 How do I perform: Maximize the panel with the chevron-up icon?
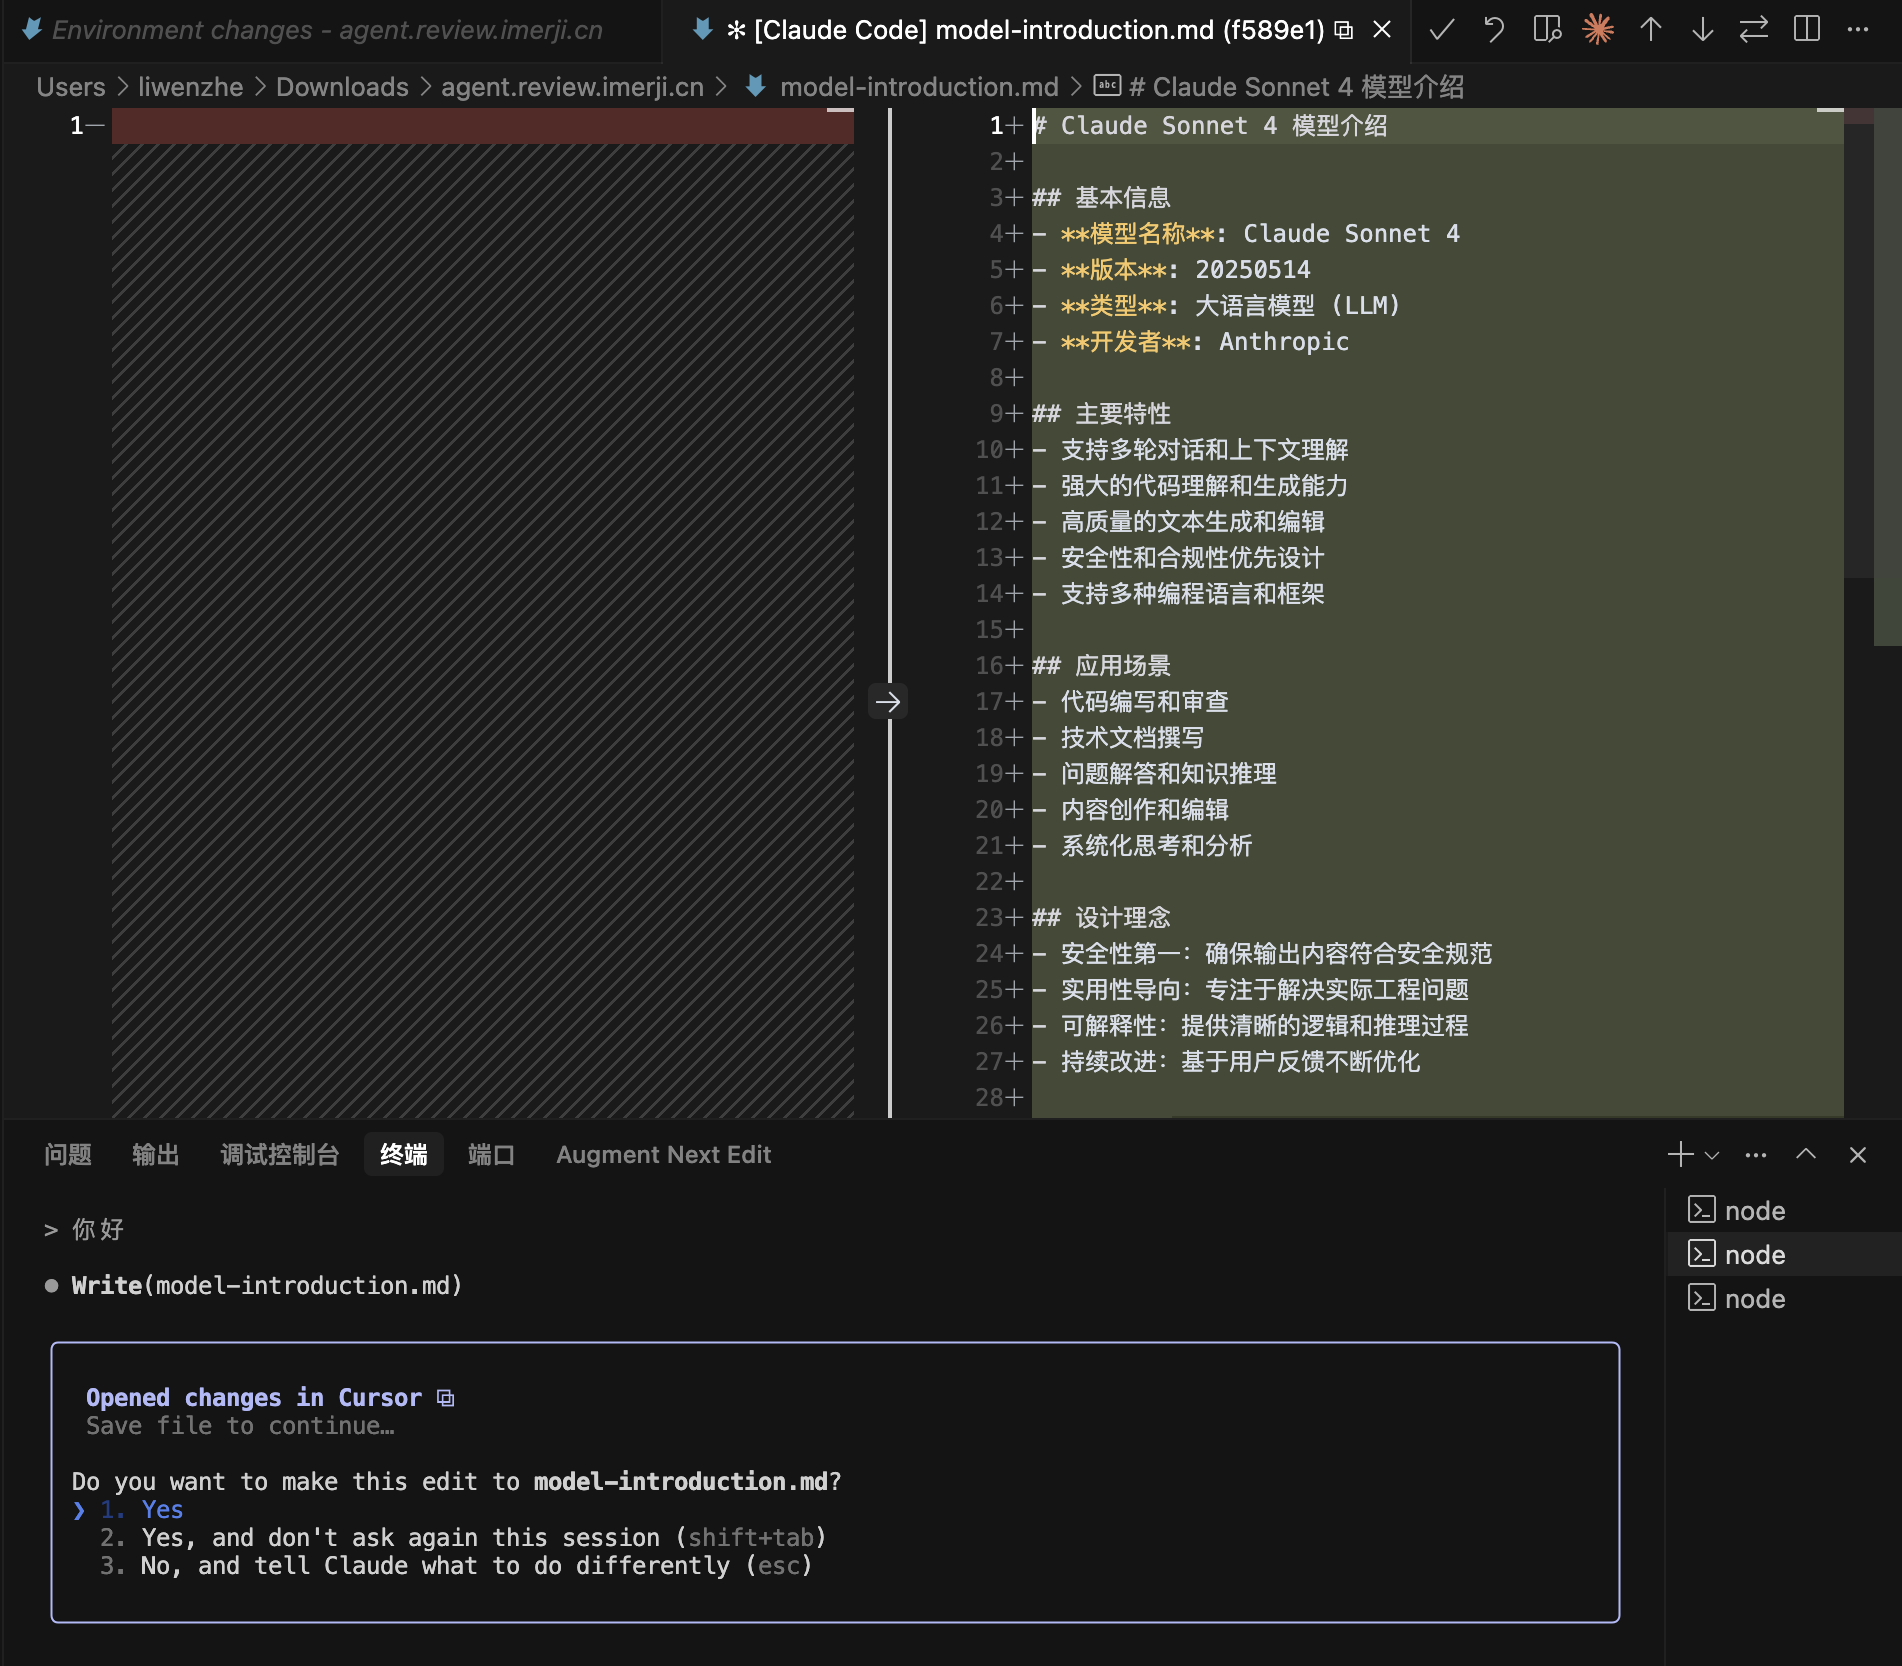[x=1806, y=1154]
